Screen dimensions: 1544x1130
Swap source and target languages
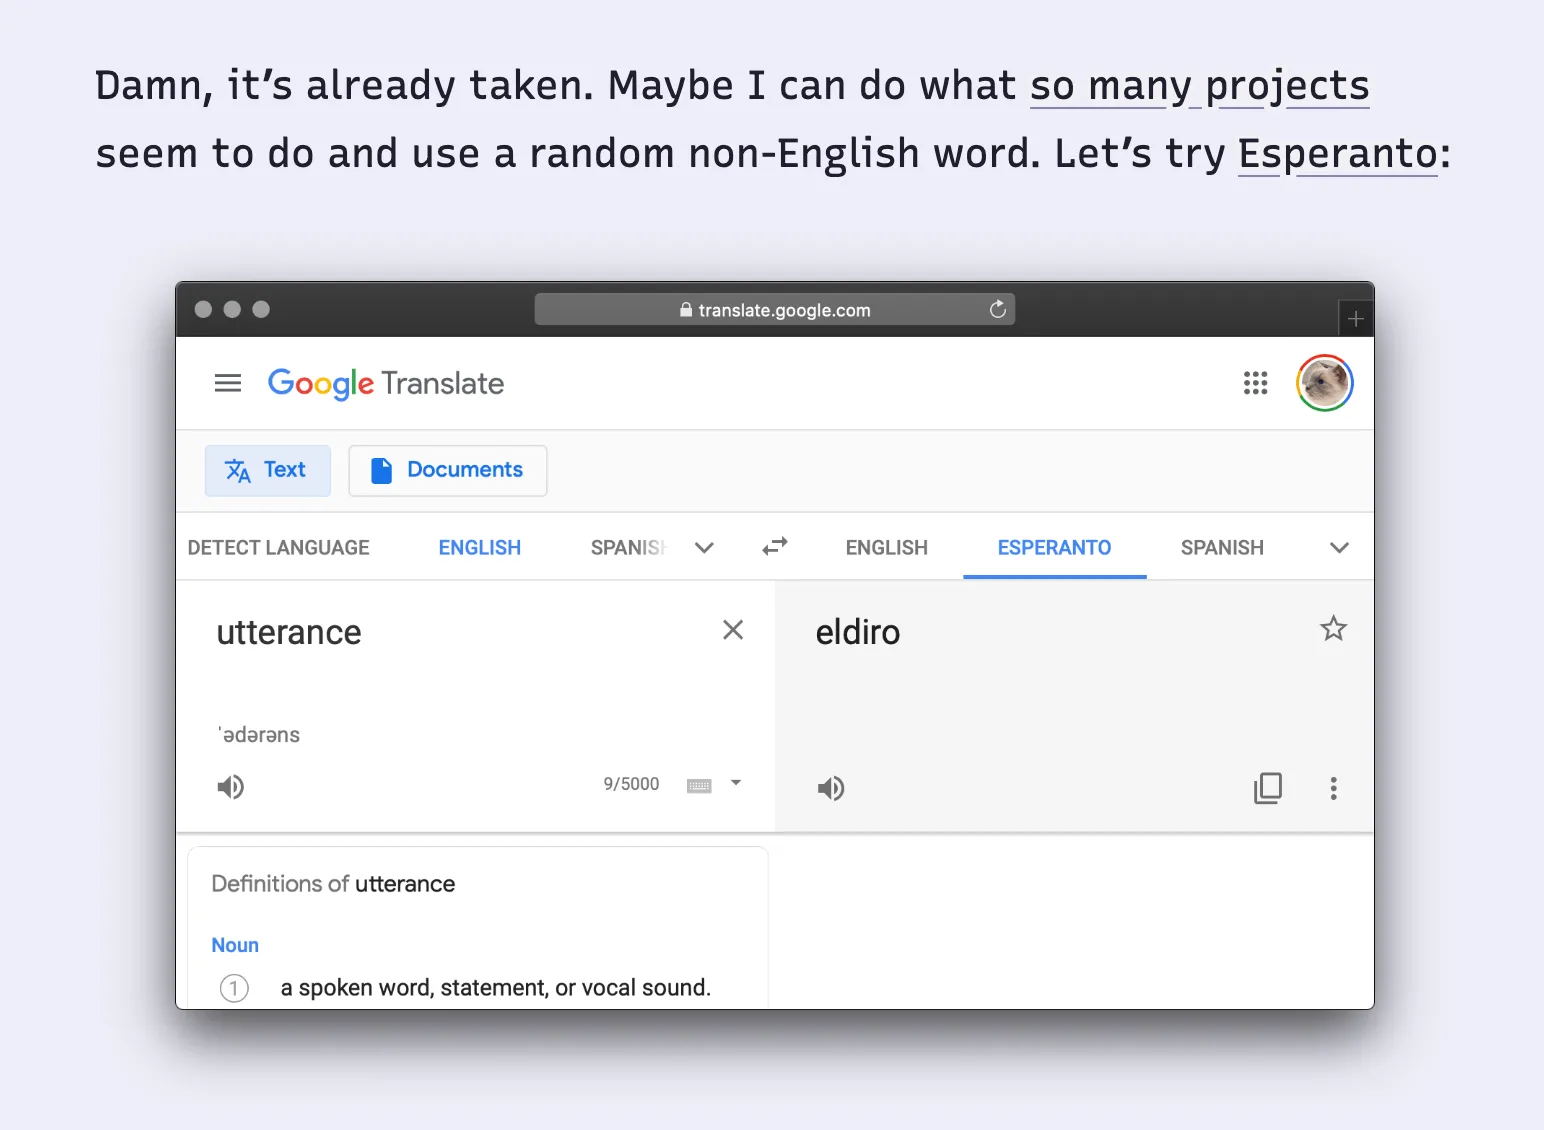click(775, 547)
